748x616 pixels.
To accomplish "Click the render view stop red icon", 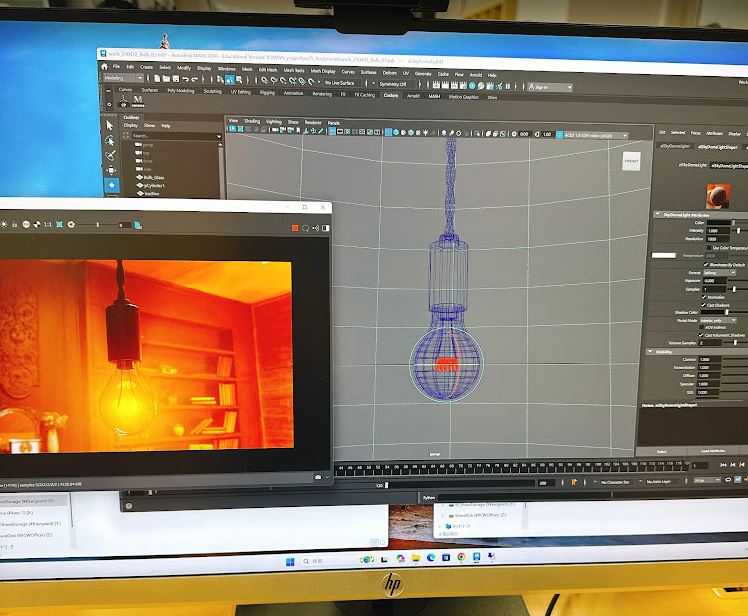I will 295,228.
